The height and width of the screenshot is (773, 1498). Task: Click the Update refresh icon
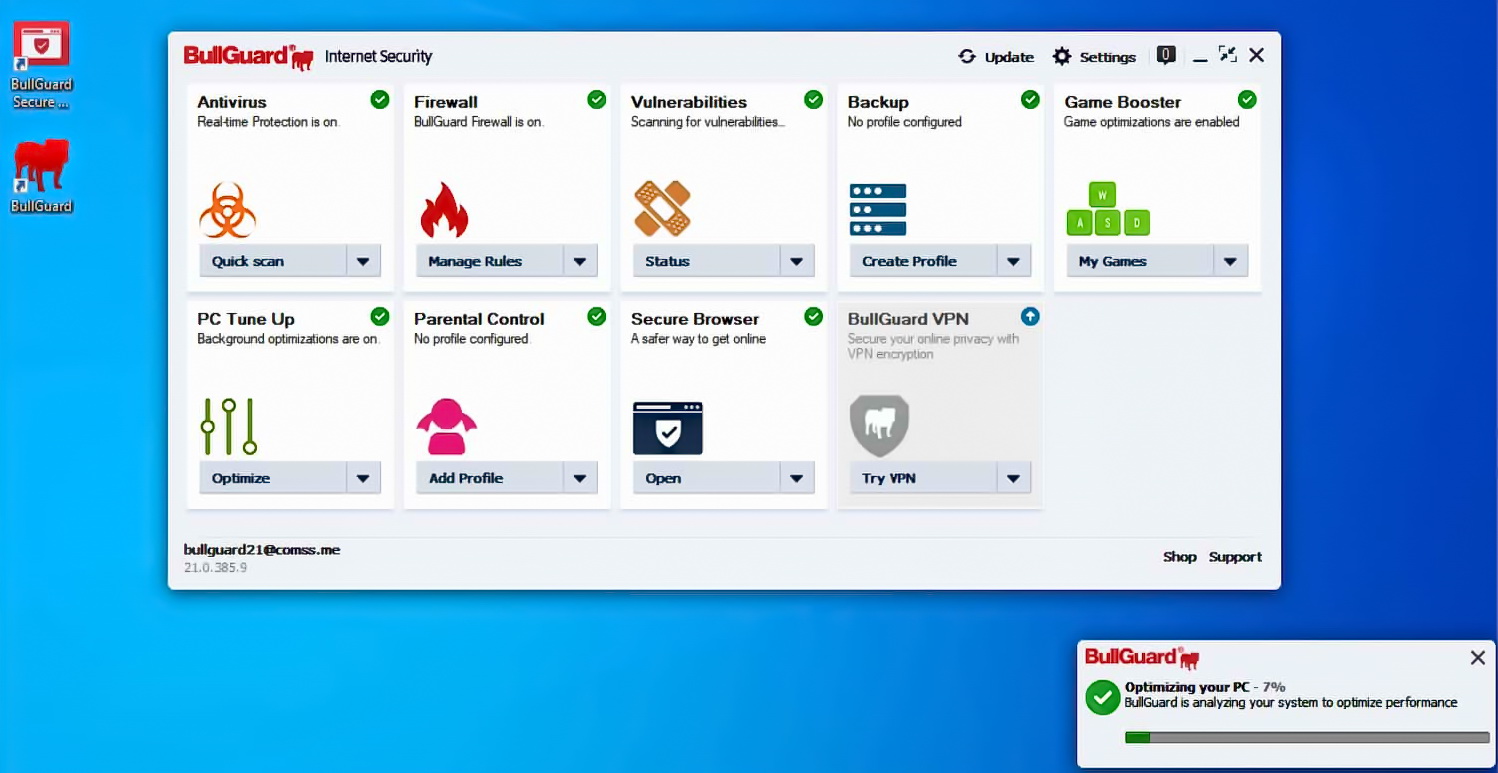(x=967, y=56)
